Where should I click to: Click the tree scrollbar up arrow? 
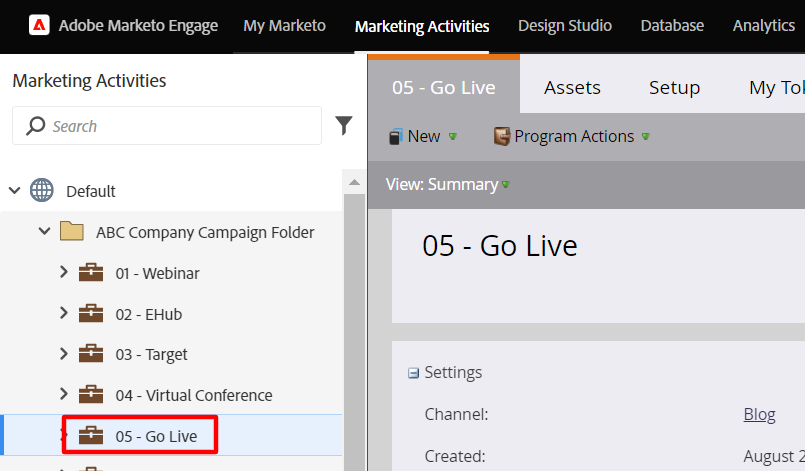click(354, 182)
